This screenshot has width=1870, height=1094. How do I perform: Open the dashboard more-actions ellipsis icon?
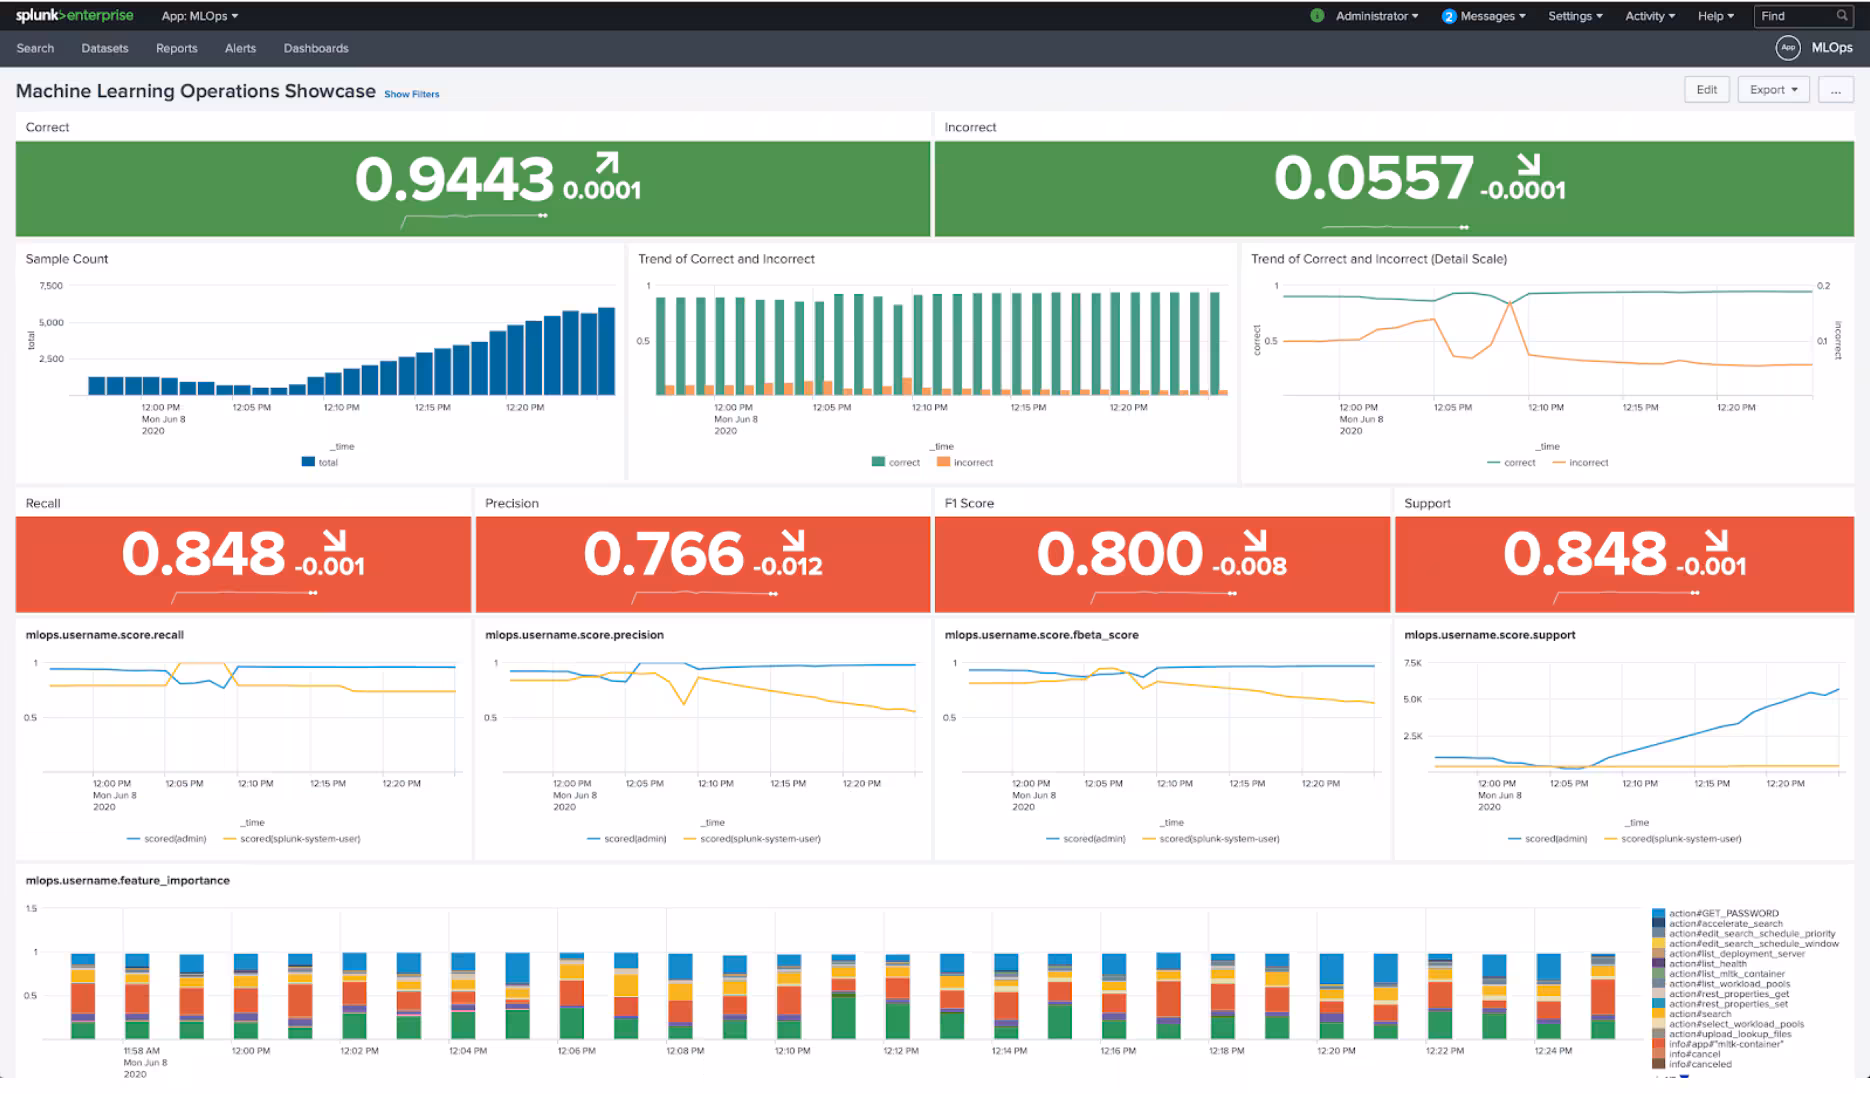click(x=1836, y=89)
